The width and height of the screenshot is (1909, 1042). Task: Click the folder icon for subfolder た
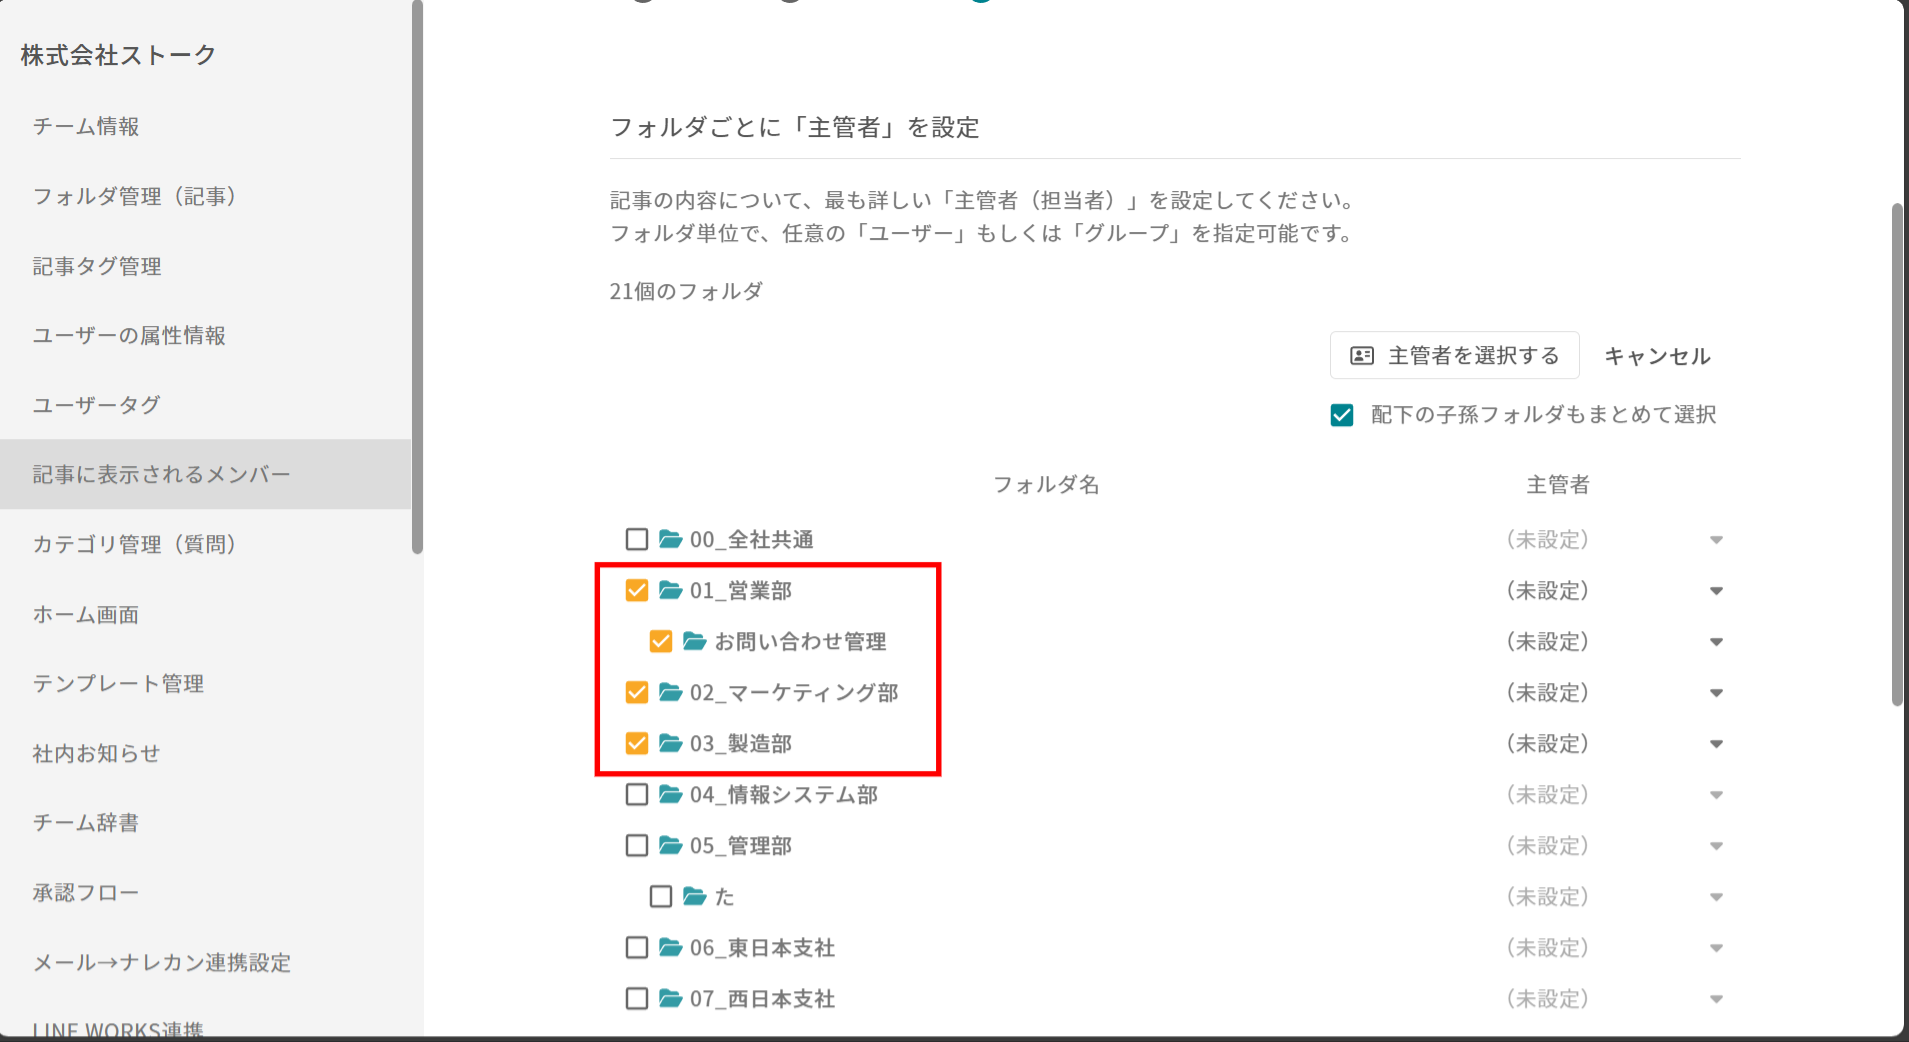pyautogui.click(x=694, y=897)
